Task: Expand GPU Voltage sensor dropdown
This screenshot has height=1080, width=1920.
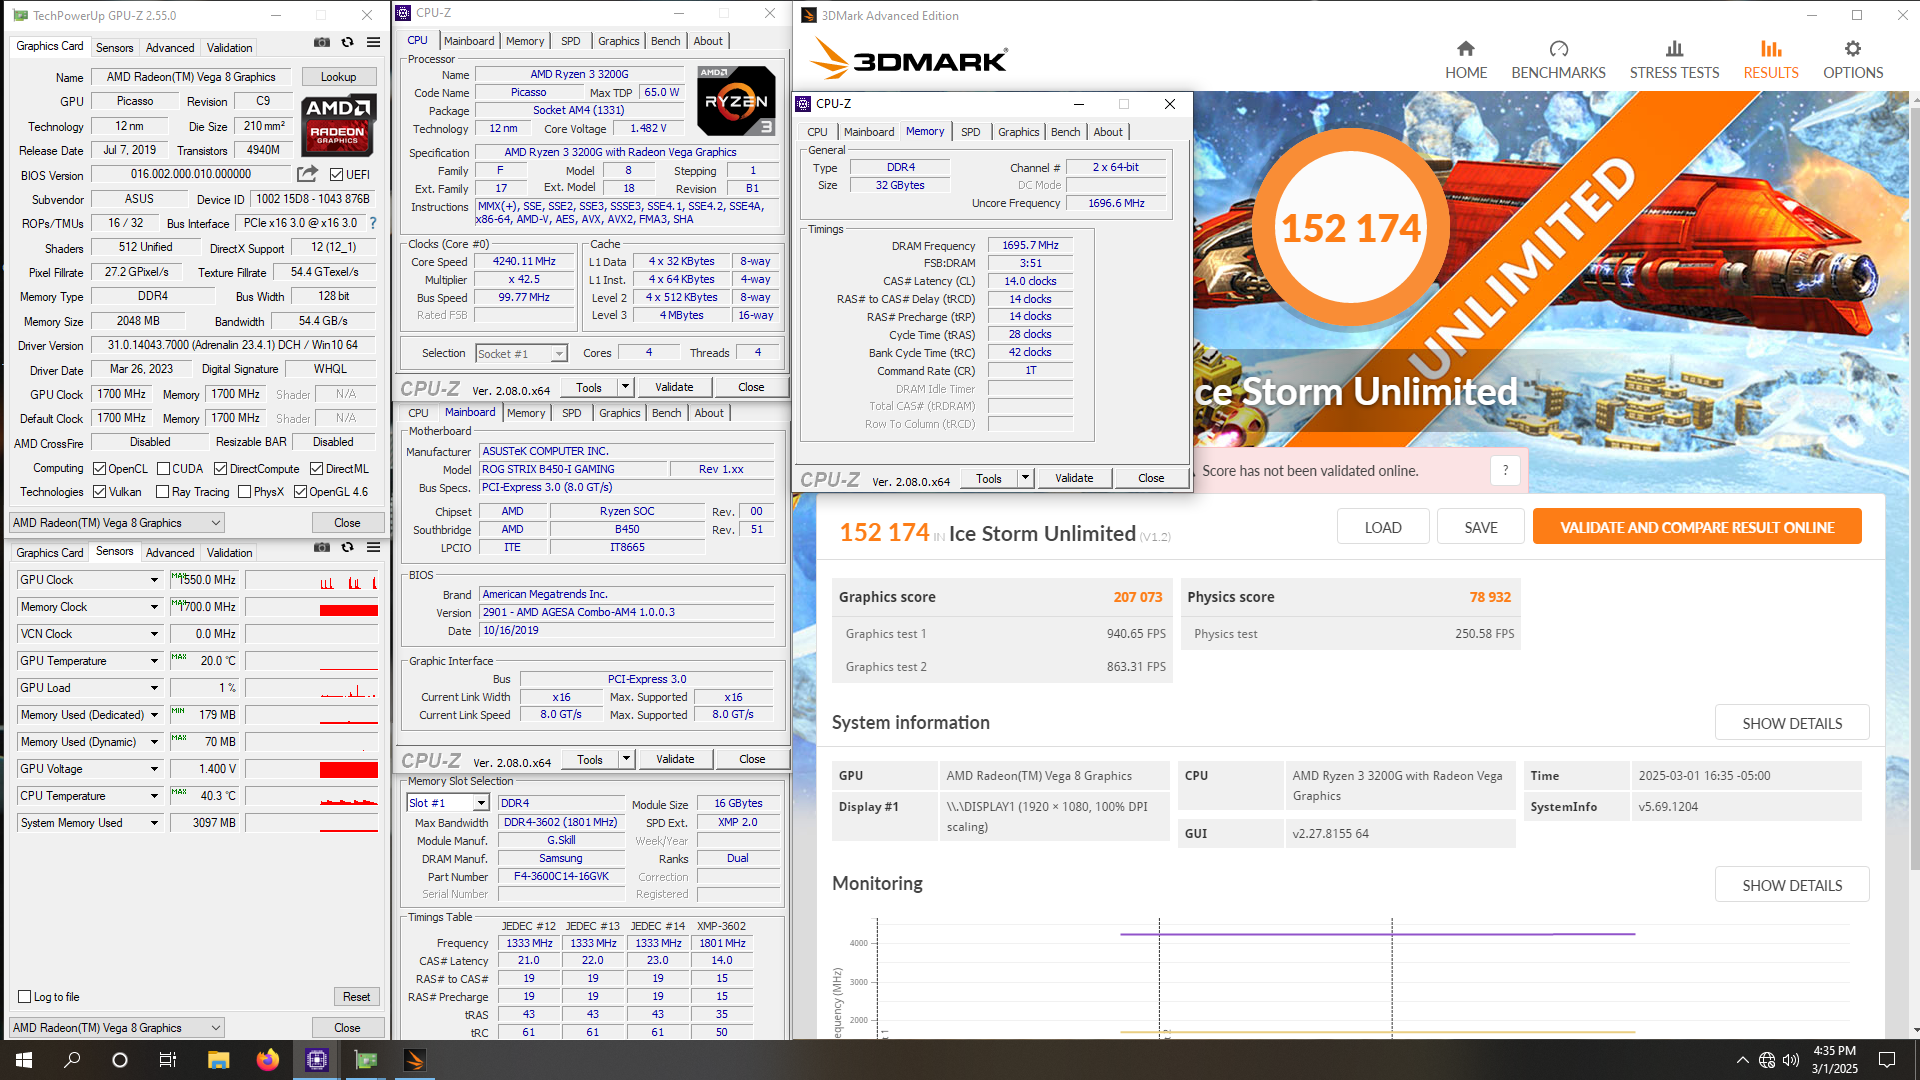Action: (x=154, y=769)
